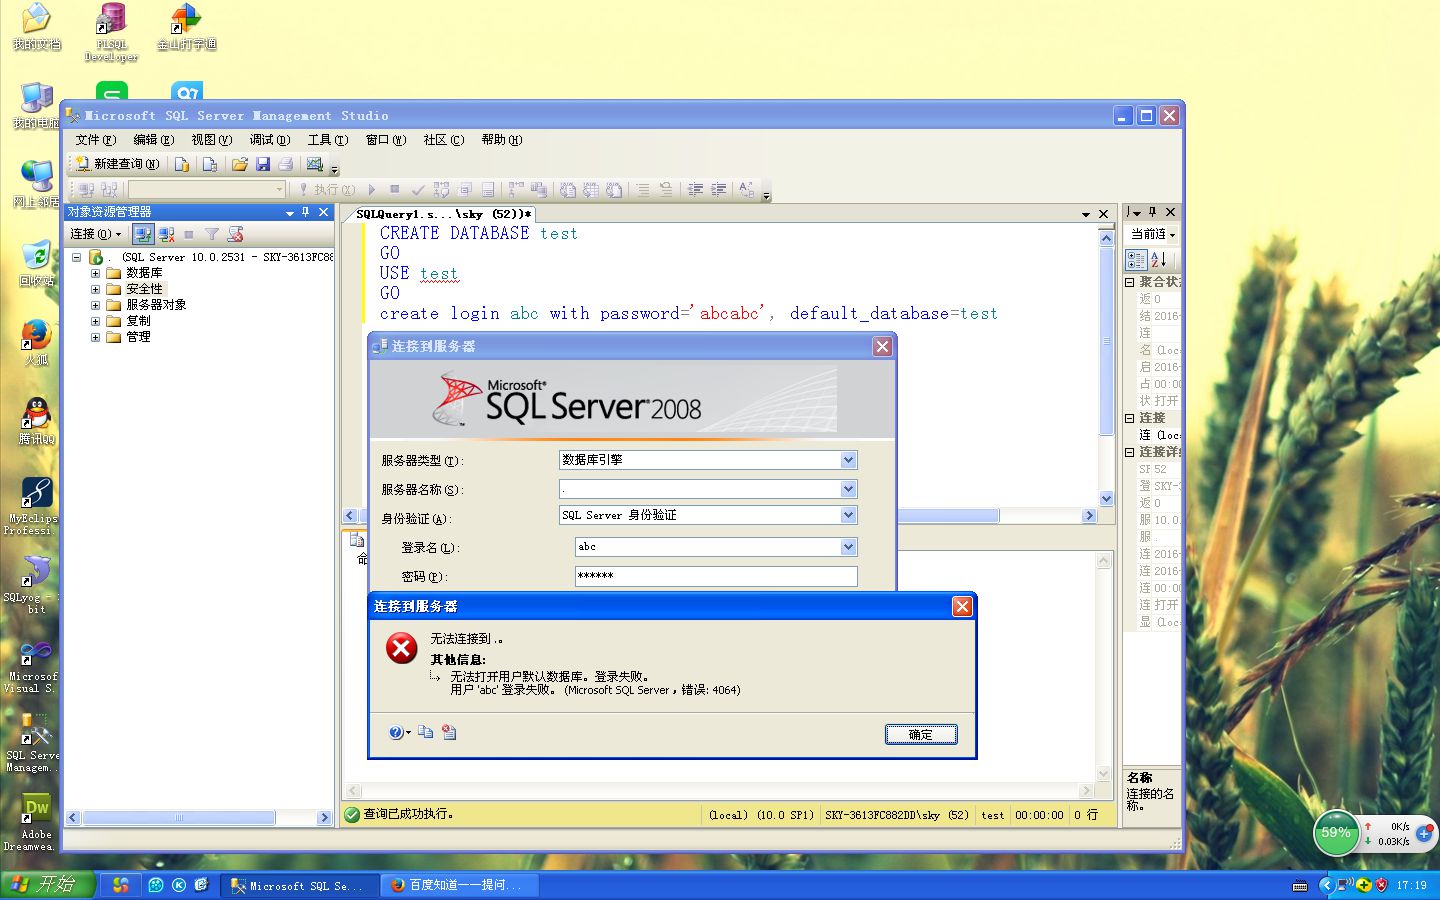Click the Microsoft Visual Studio desktop icon
The height and width of the screenshot is (900, 1440).
coord(33,666)
